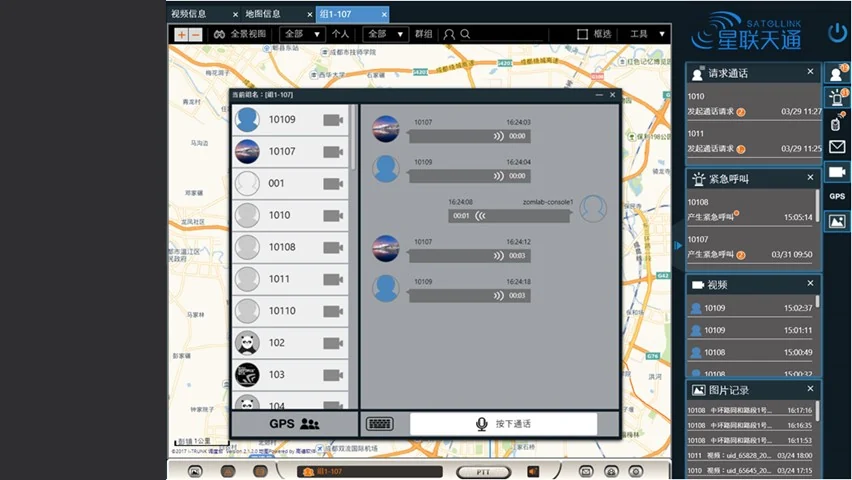Open the picture records sidebar icon
Viewport: 852px width, 480px height.
(x=837, y=221)
